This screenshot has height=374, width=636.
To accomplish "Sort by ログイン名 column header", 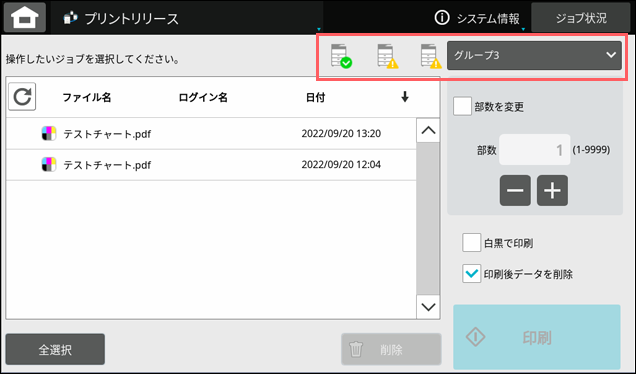I will pyautogui.click(x=203, y=97).
